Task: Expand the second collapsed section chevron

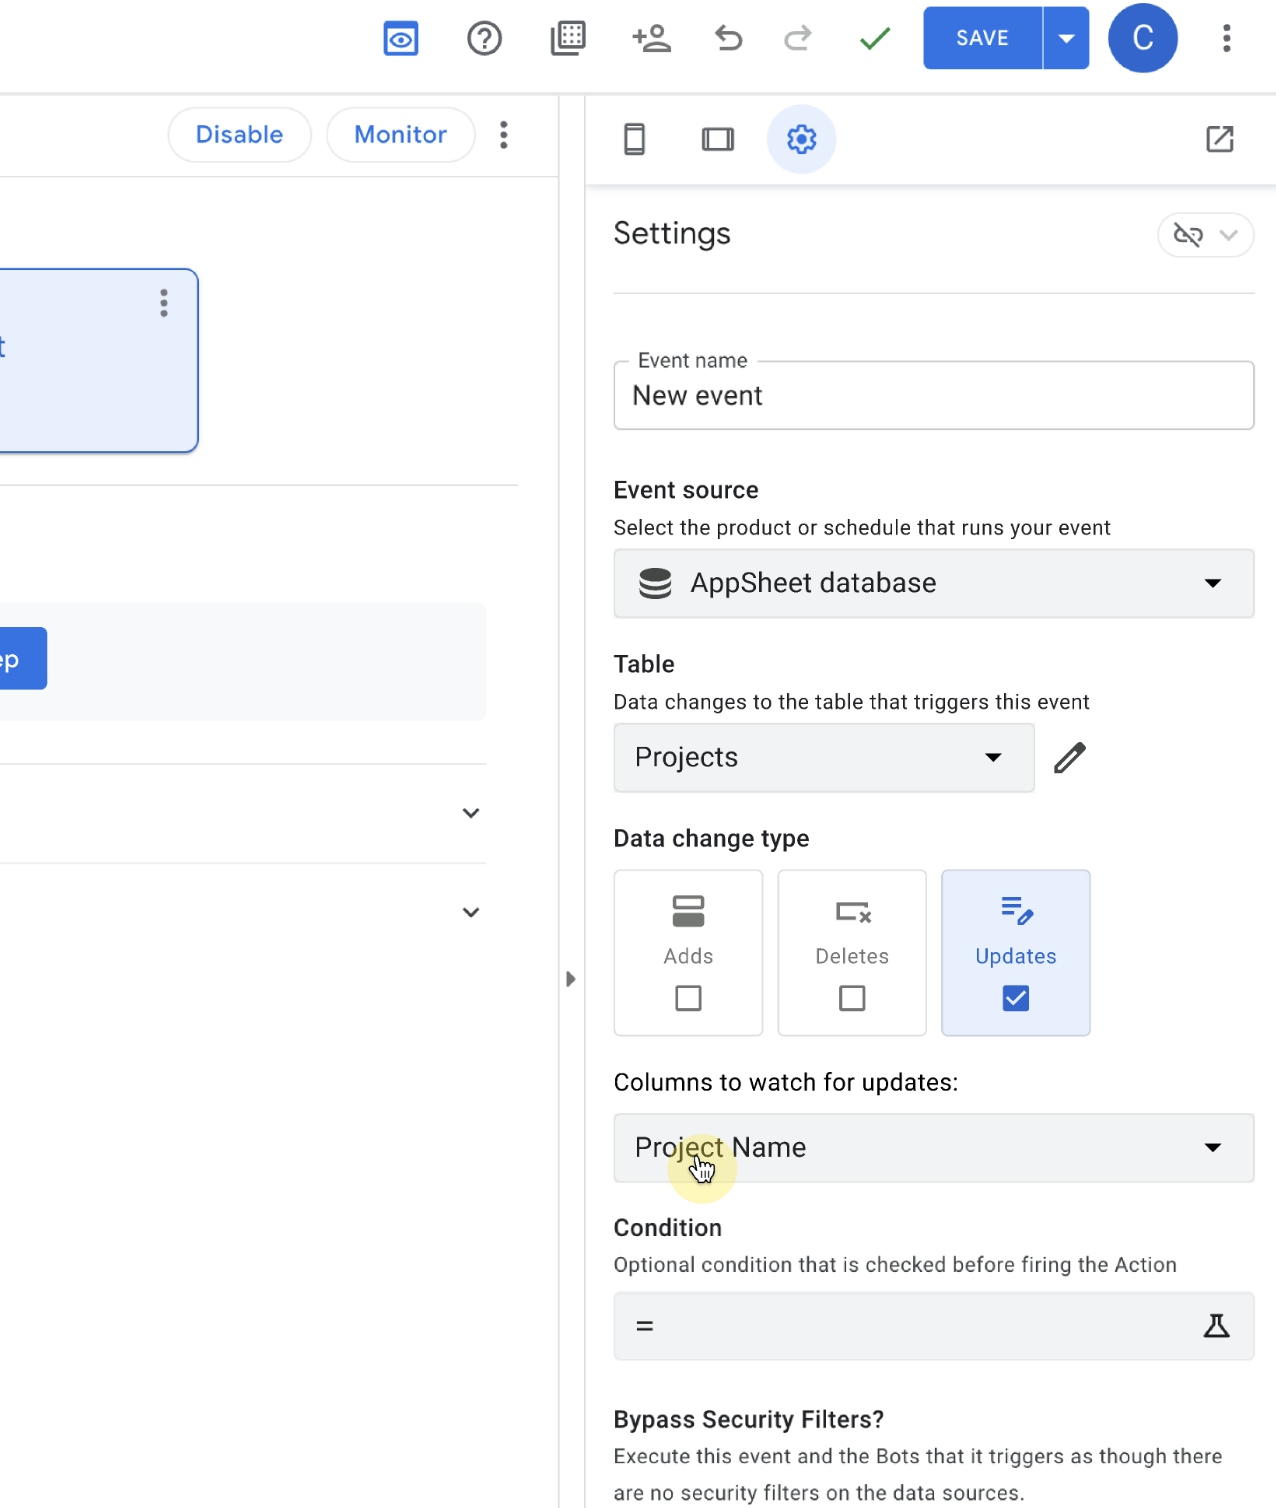Action: coord(471,912)
